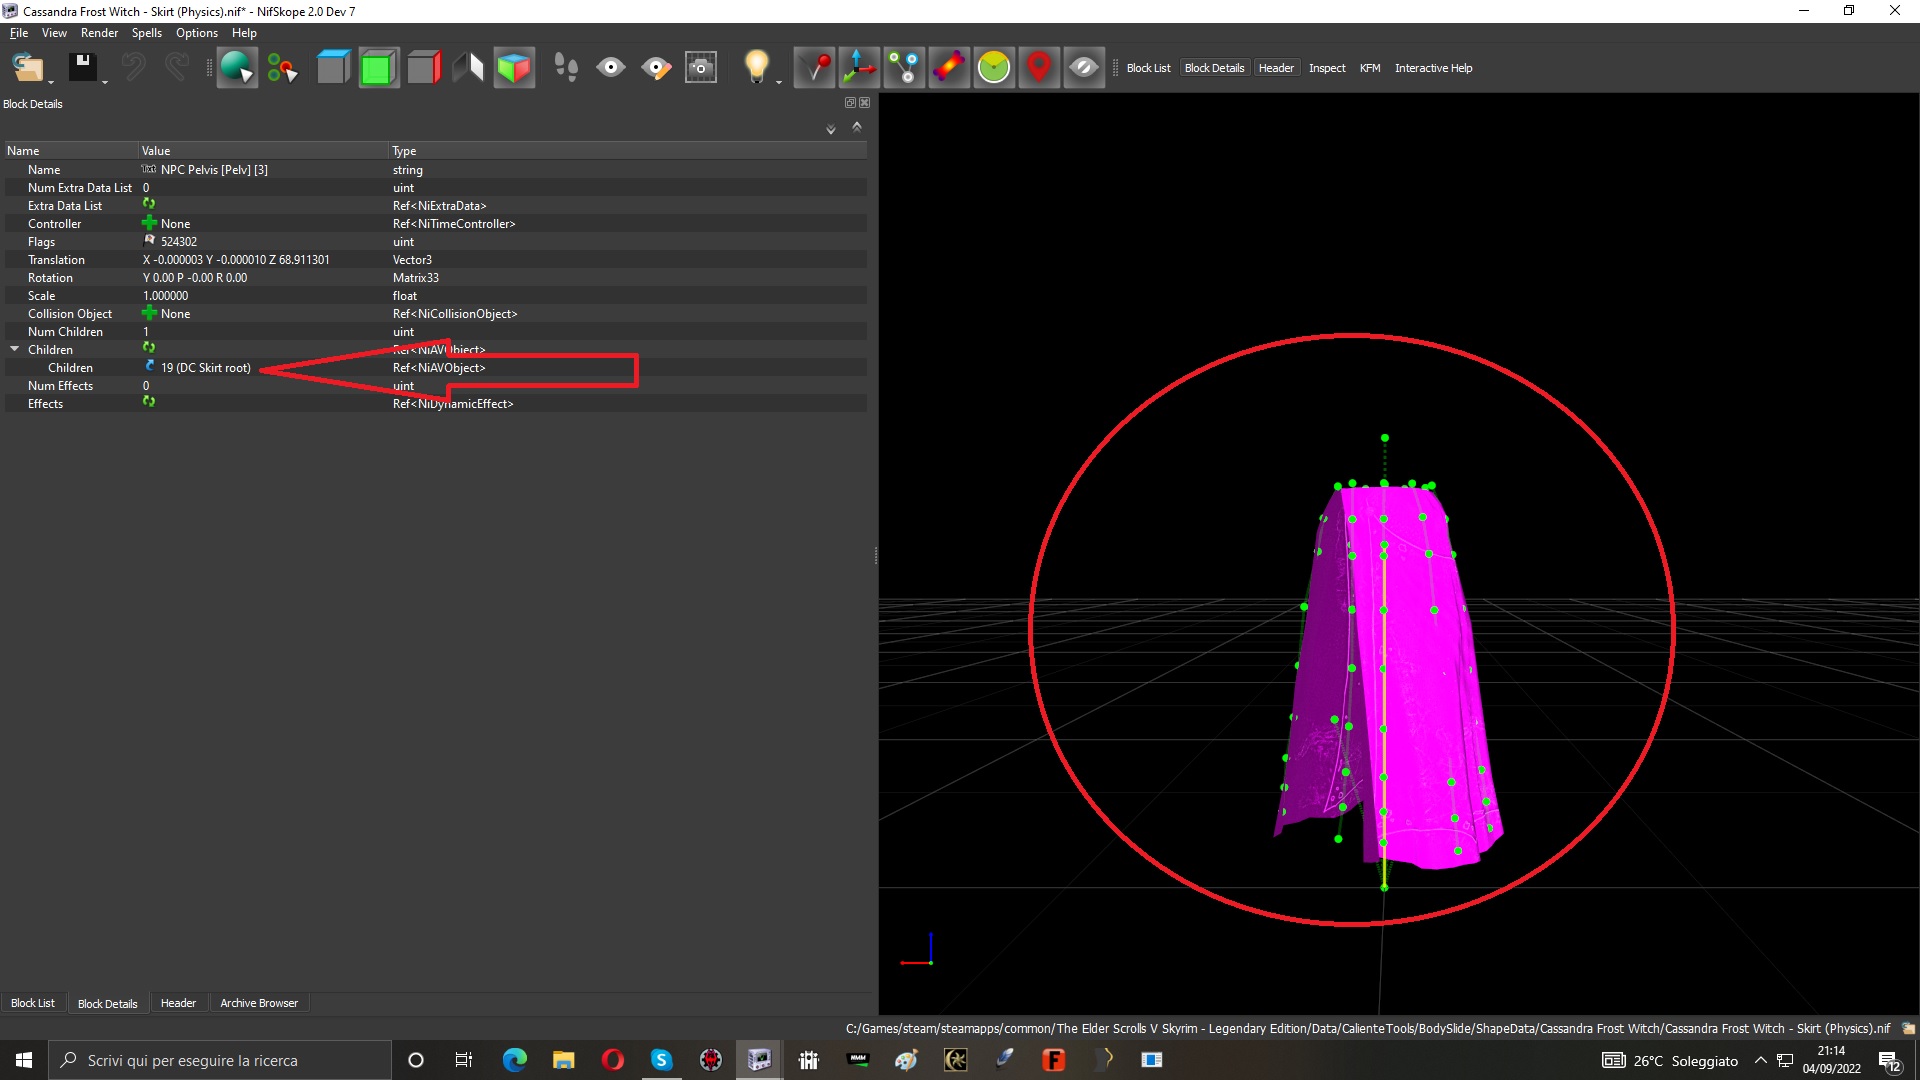This screenshot has width=1920, height=1080.
Task: Click Interactive Help in the toolbar
Action: [1433, 68]
